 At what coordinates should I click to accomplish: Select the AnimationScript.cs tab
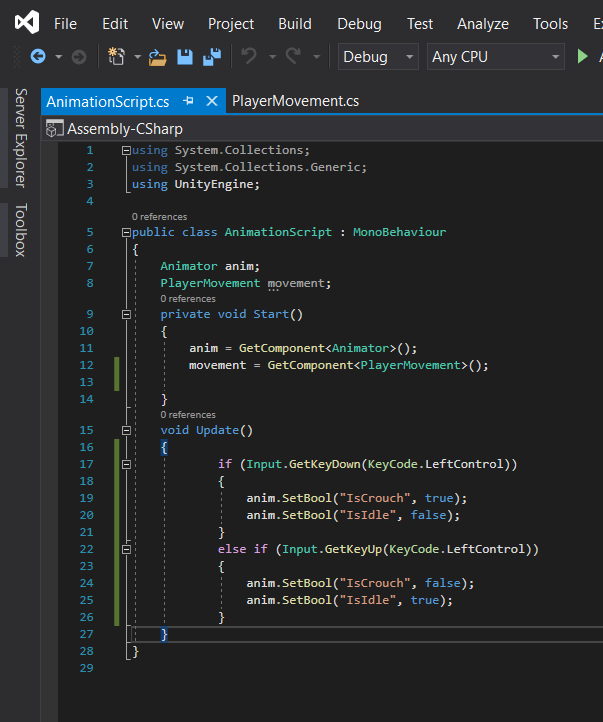[x=108, y=101]
